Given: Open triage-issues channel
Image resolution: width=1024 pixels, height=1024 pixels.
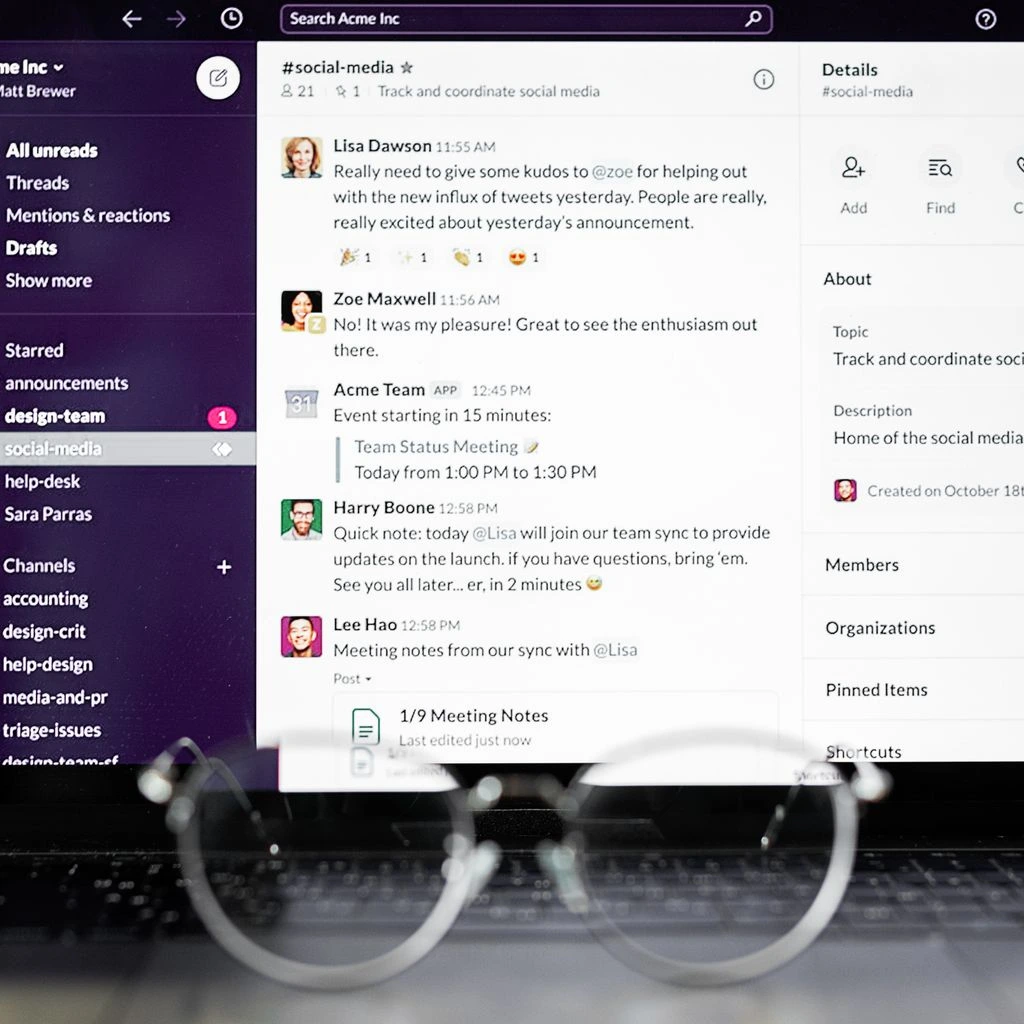Looking at the screenshot, I should coord(52,730).
